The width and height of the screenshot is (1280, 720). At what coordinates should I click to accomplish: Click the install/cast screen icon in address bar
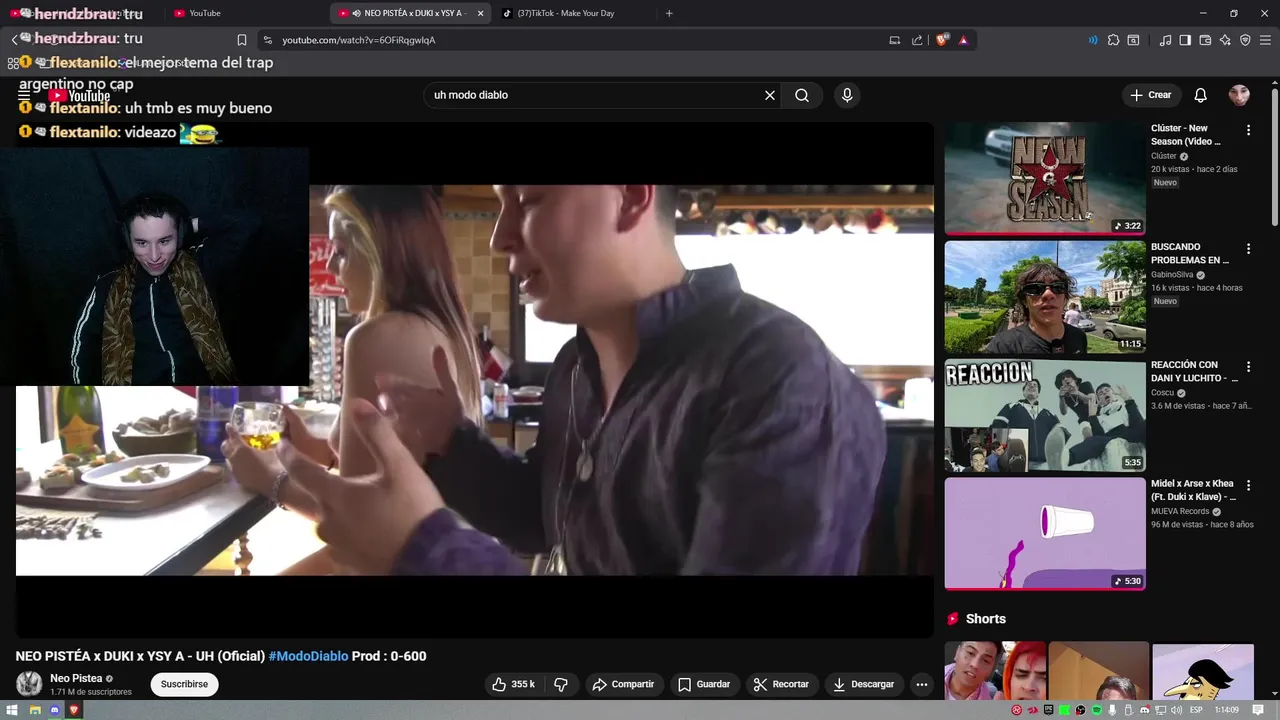(894, 40)
